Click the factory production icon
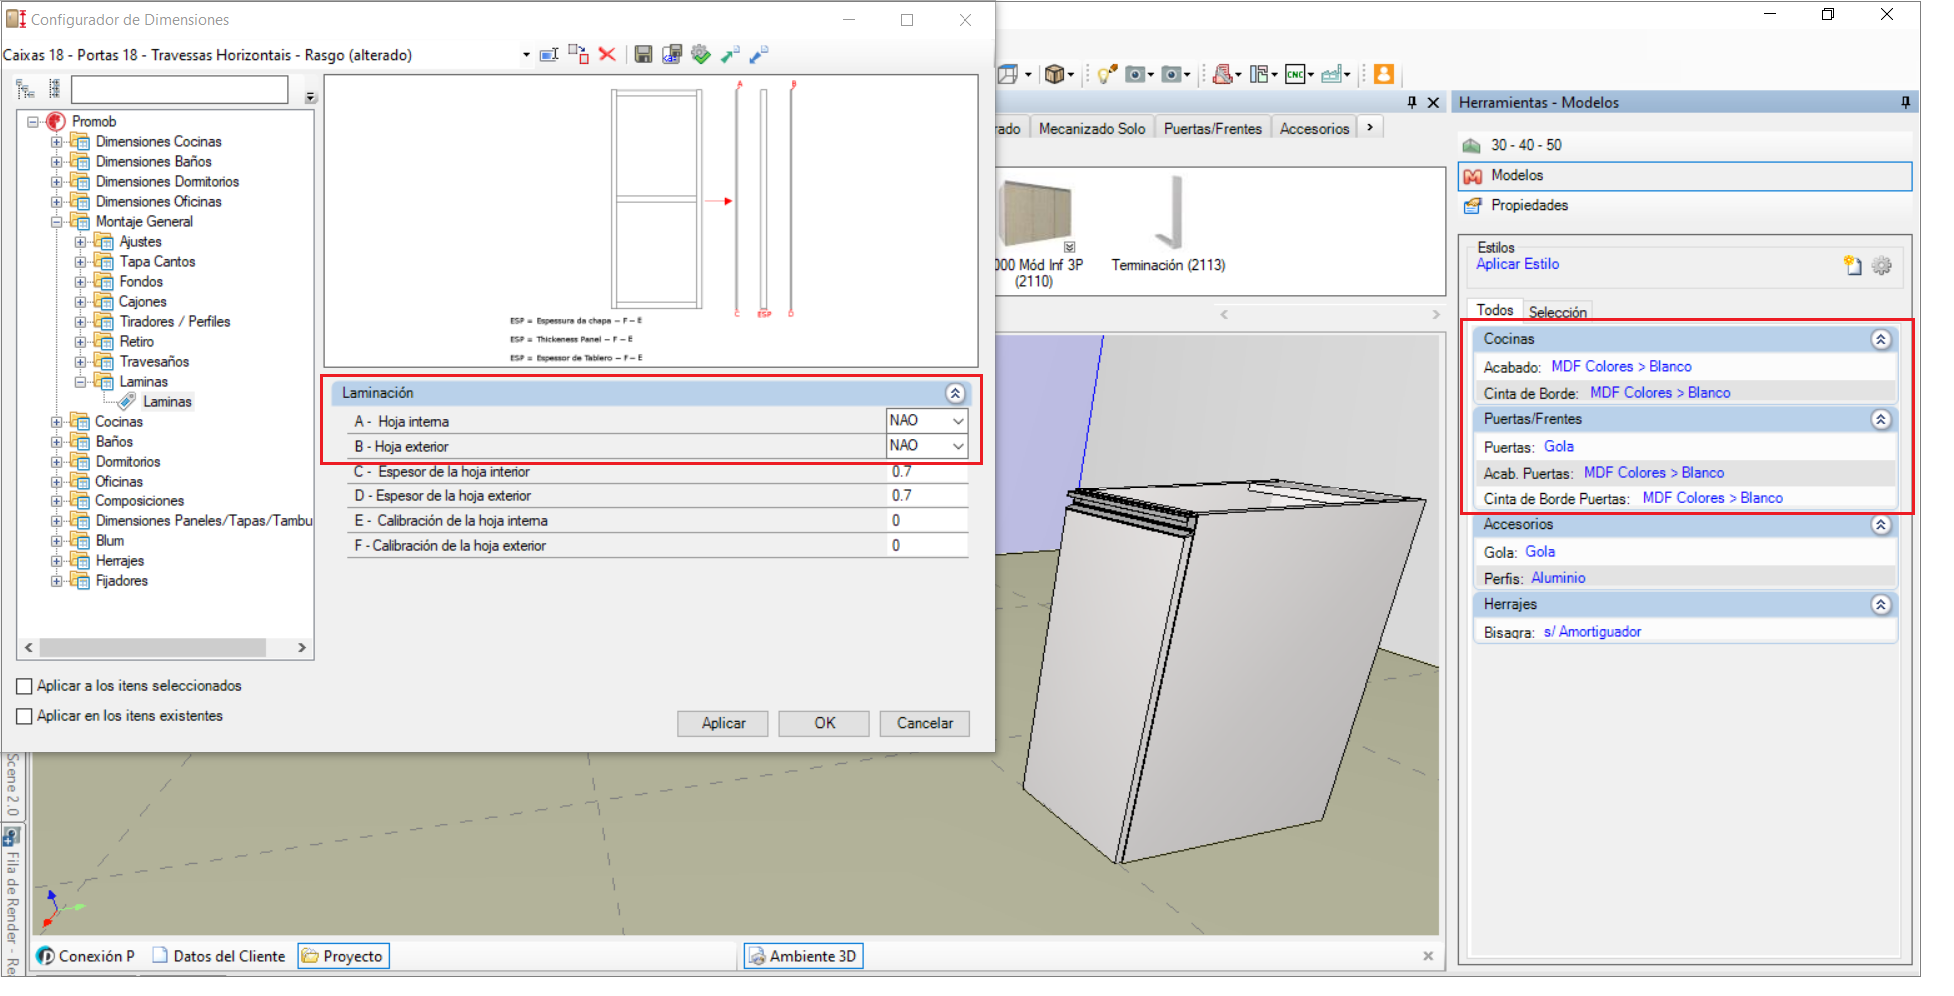 (1331, 74)
